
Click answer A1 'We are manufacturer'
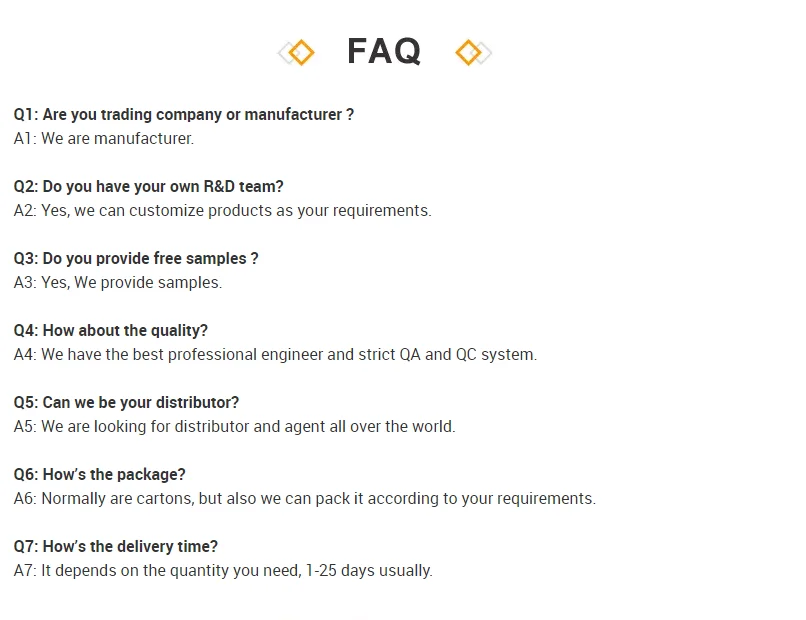(104, 139)
